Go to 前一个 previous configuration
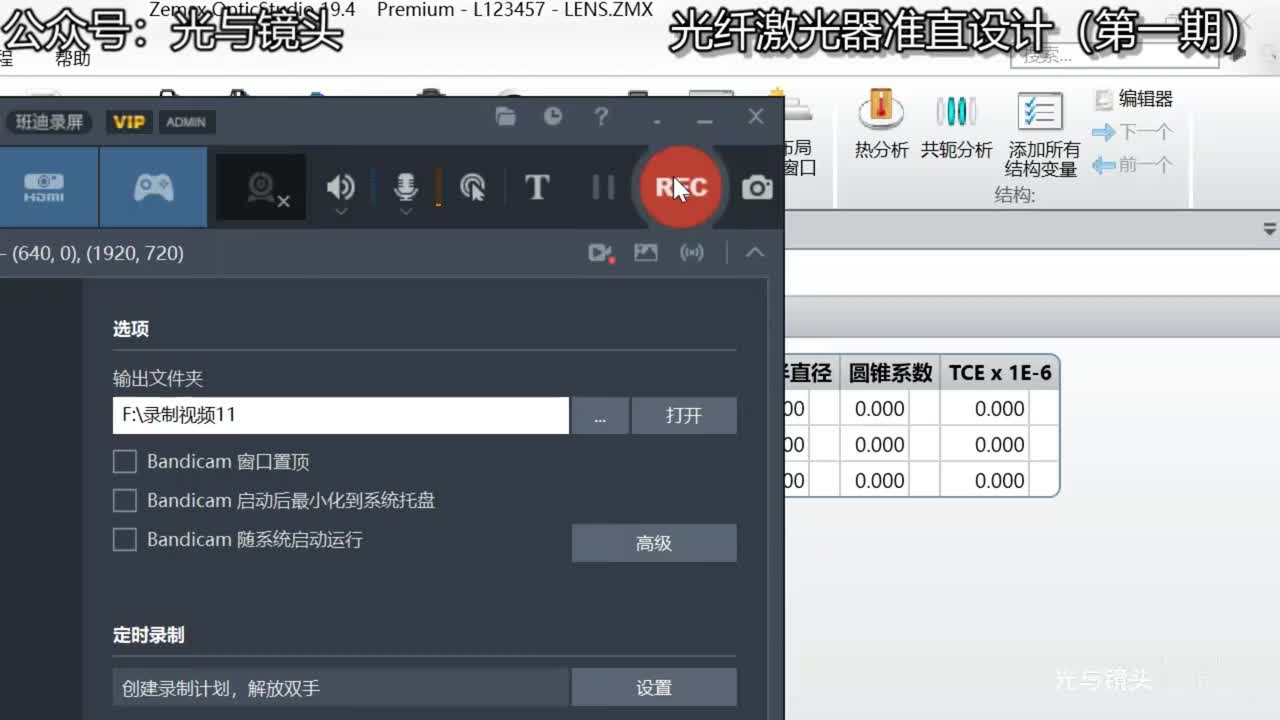Screen dimensions: 1280x720 [x=1132, y=165]
